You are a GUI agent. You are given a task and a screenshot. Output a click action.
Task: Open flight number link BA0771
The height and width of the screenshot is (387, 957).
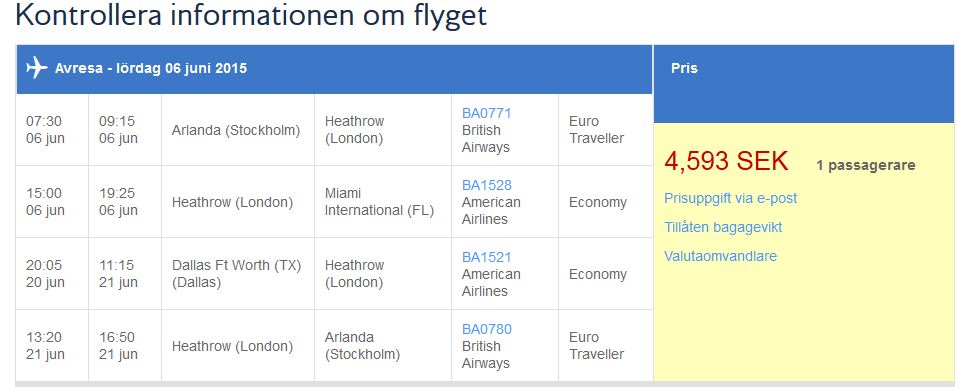[486, 114]
